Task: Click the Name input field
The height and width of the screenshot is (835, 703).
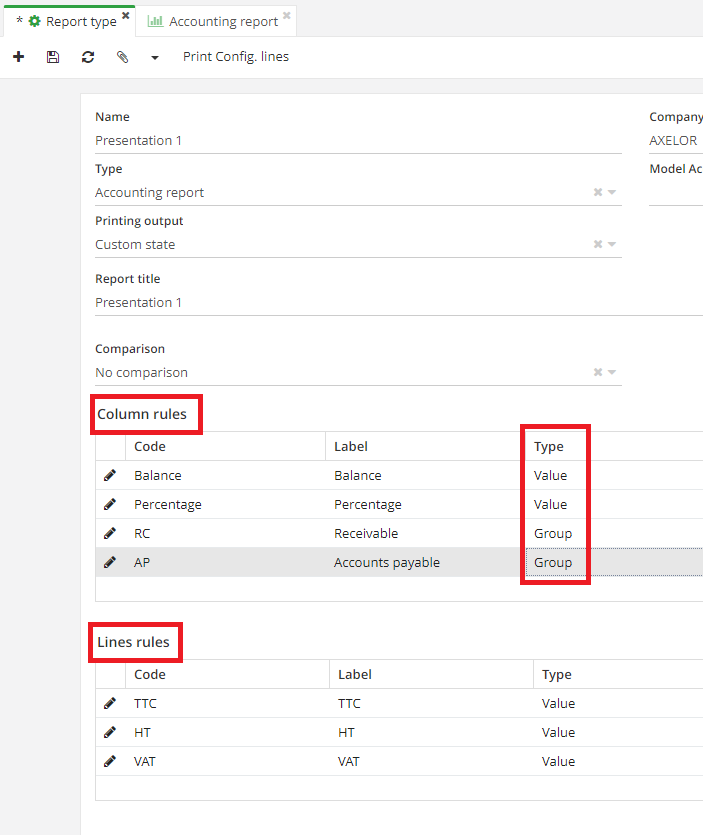Action: click(358, 141)
